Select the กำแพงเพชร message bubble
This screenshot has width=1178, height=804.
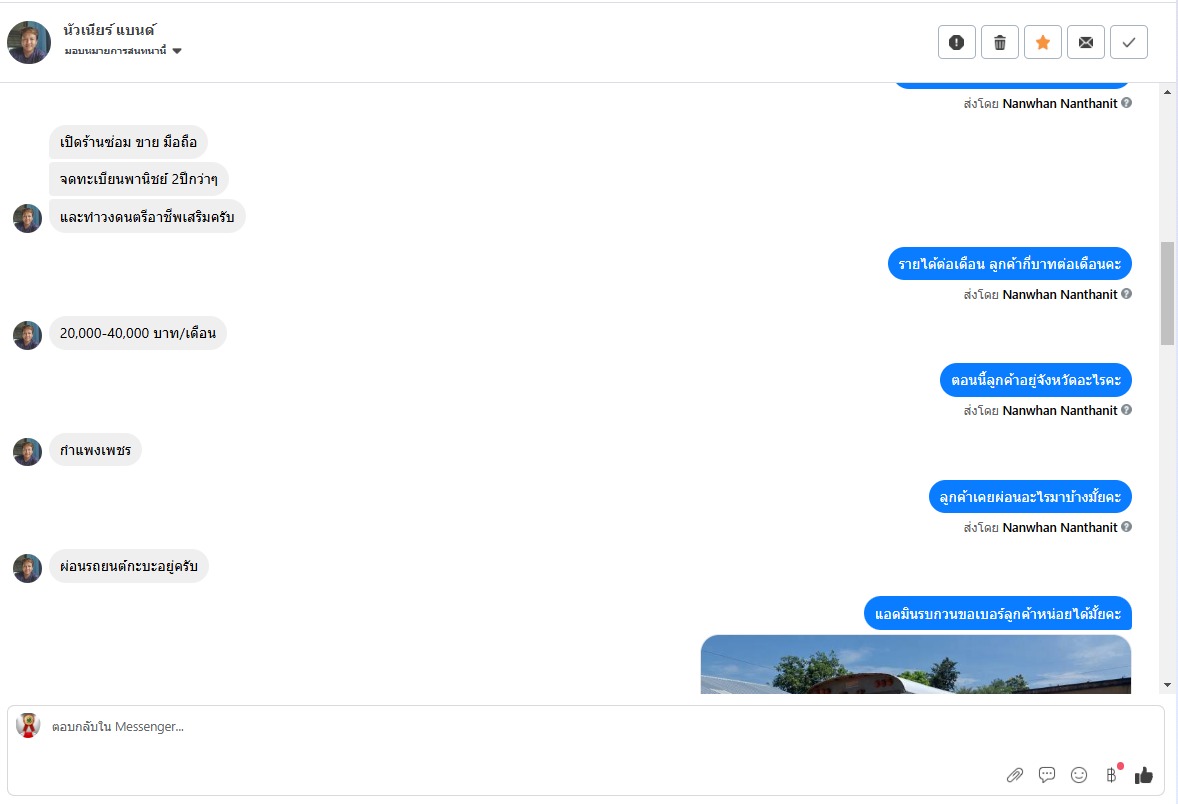95,450
